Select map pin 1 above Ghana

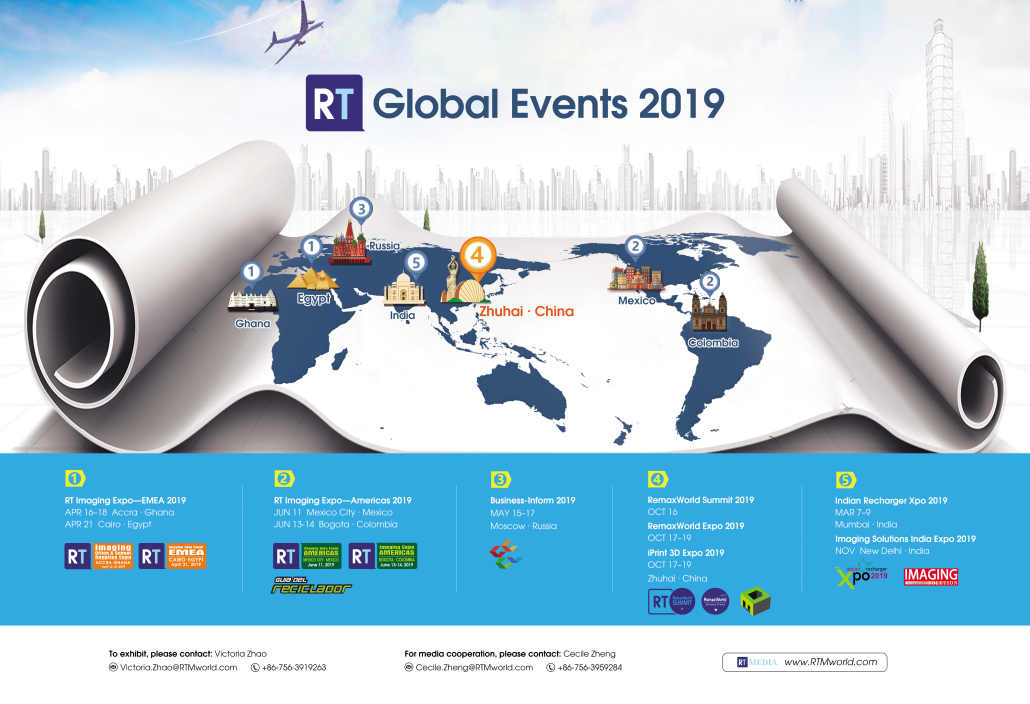[x=251, y=273]
